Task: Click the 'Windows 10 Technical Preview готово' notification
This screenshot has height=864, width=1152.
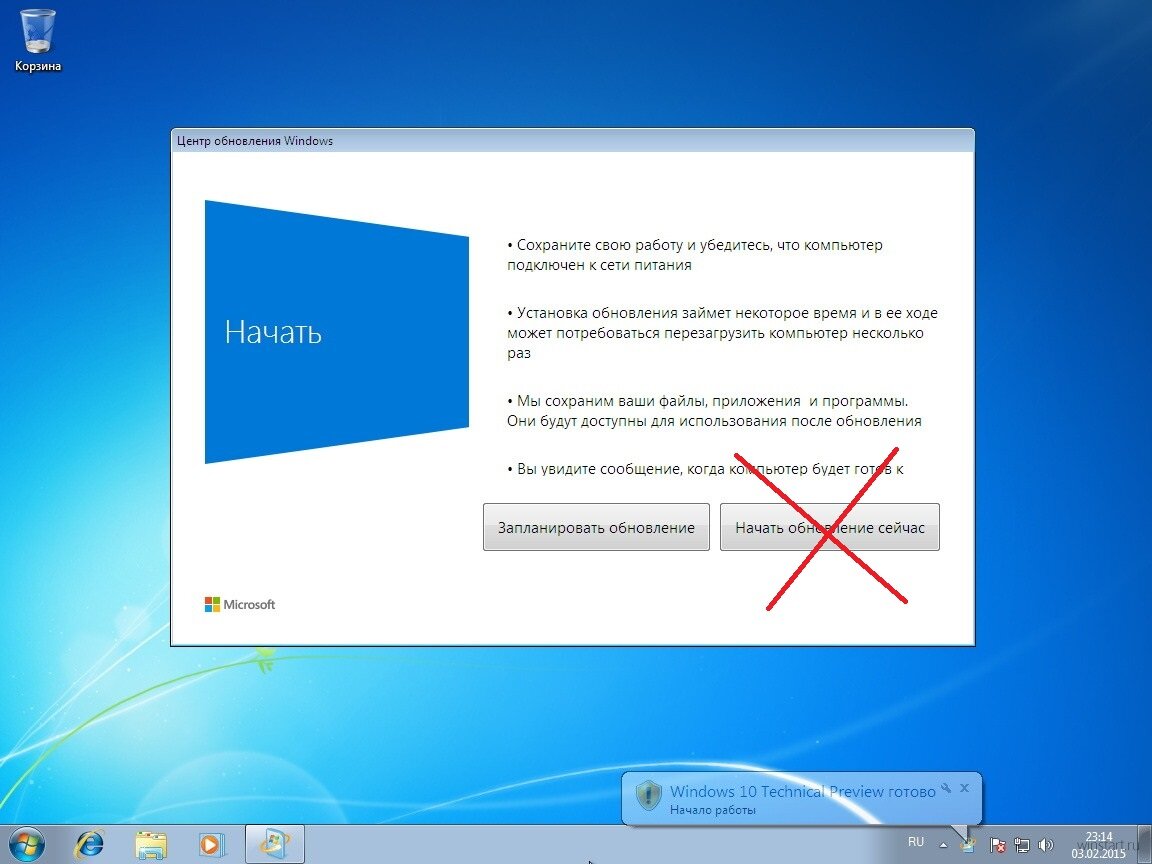Action: coord(802,791)
